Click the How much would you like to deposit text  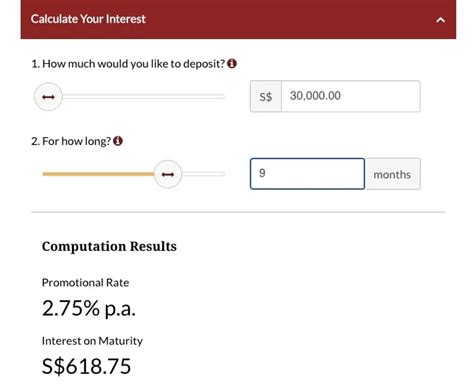[x=128, y=64]
